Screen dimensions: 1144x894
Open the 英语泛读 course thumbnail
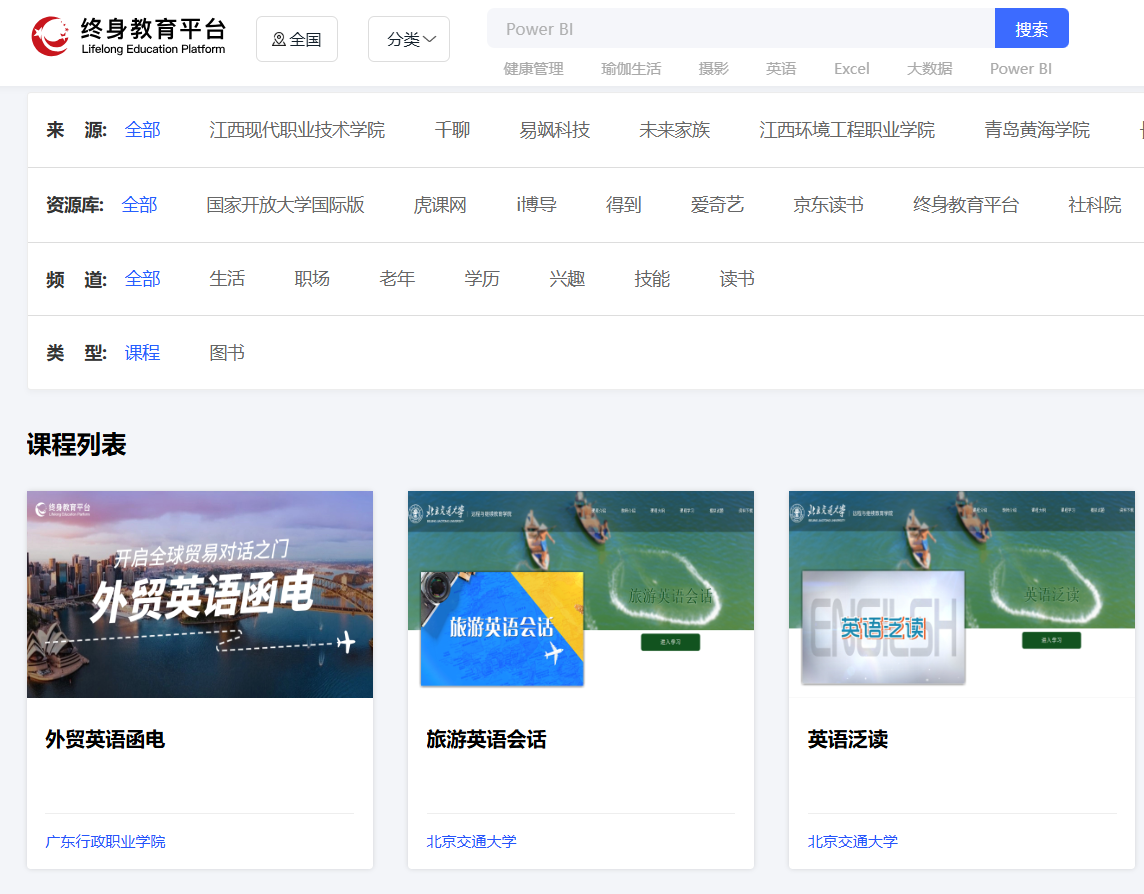point(962,594)
